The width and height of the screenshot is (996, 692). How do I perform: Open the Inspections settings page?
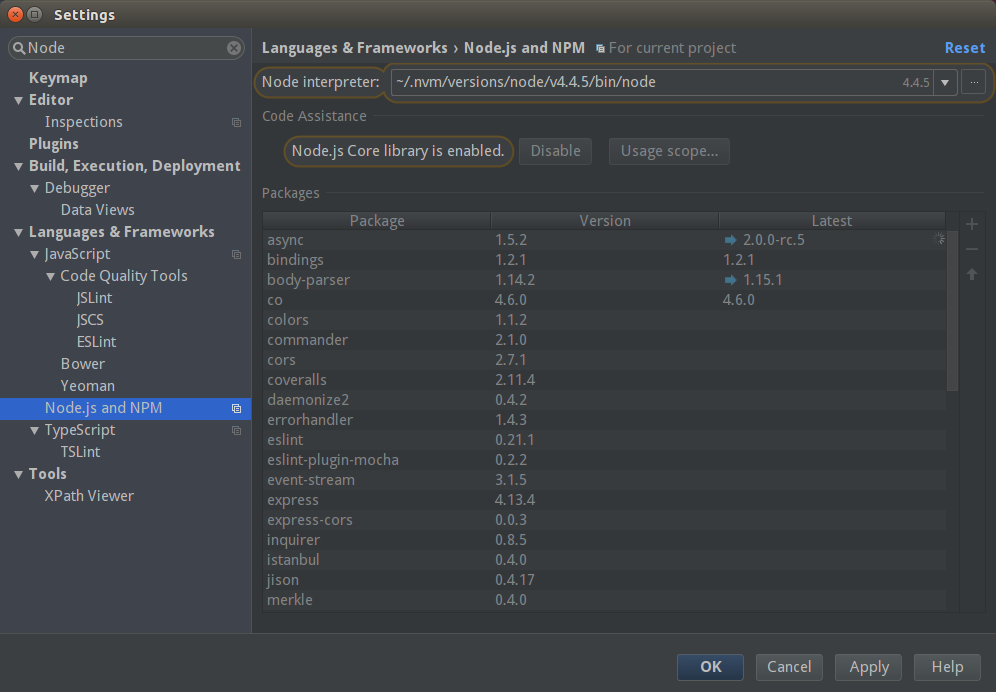[84, 122]
